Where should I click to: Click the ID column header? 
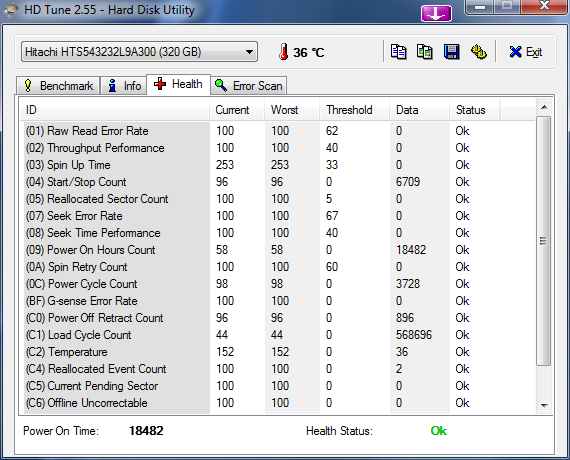click(115, 110)
